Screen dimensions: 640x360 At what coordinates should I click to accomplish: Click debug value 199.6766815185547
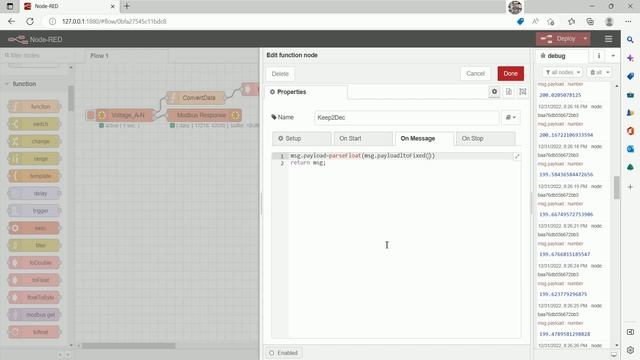click(x=564, y=254)
